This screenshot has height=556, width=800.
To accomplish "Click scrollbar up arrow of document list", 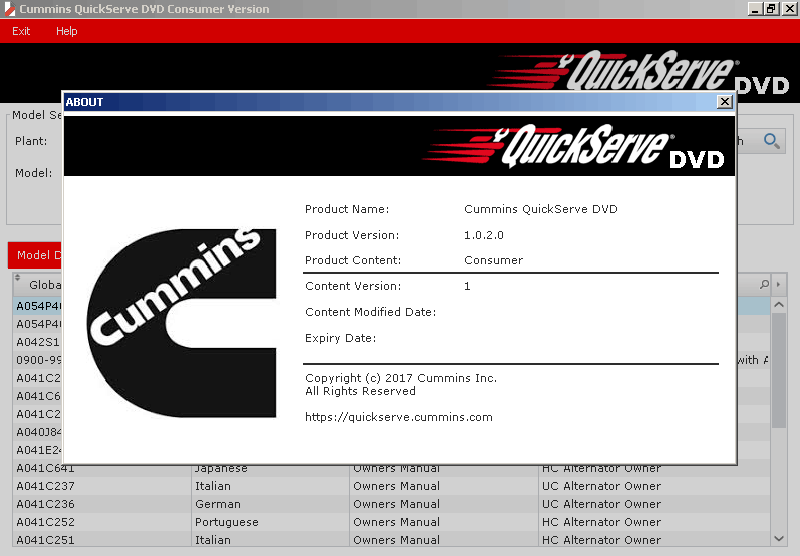I will click(779, 305).
